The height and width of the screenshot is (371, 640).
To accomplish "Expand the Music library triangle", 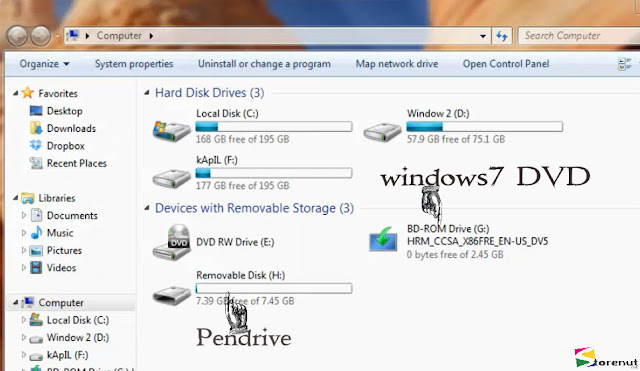I will coord(24,233).
